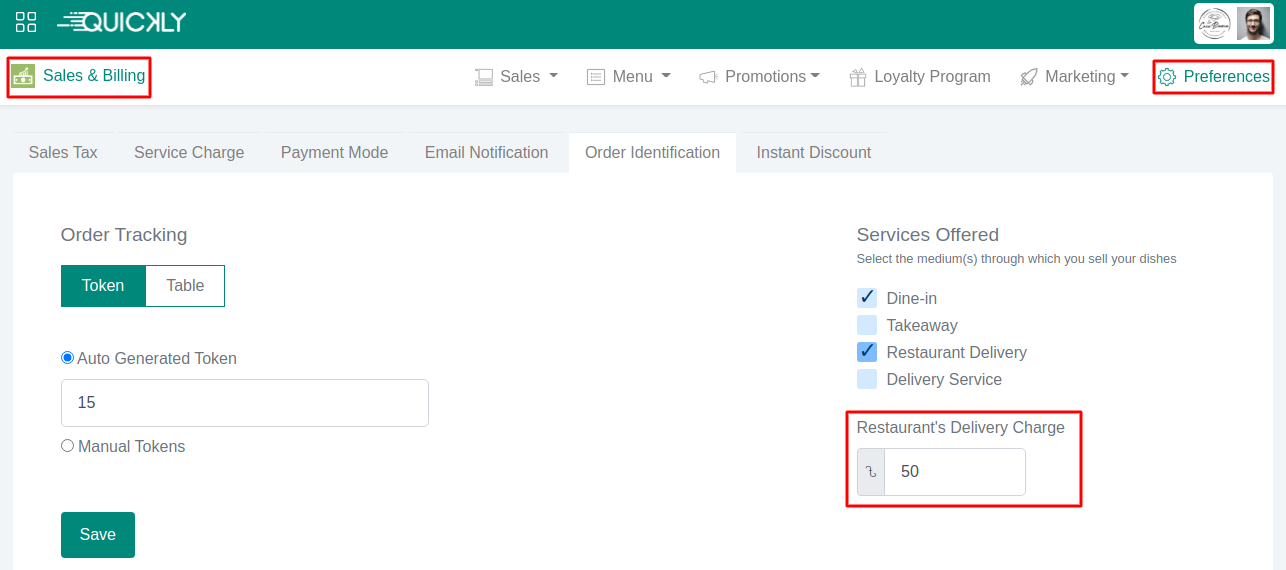Expand the Sales dropdown menu
The width and height of the screenshot is (1286, 570).
(x=517, y=77)
